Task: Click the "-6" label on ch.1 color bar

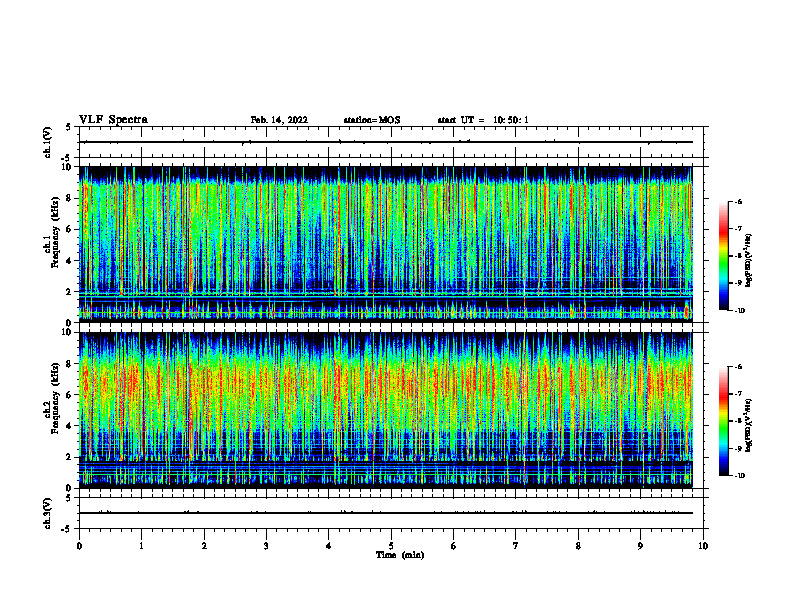Action: (x=737, y=201)
